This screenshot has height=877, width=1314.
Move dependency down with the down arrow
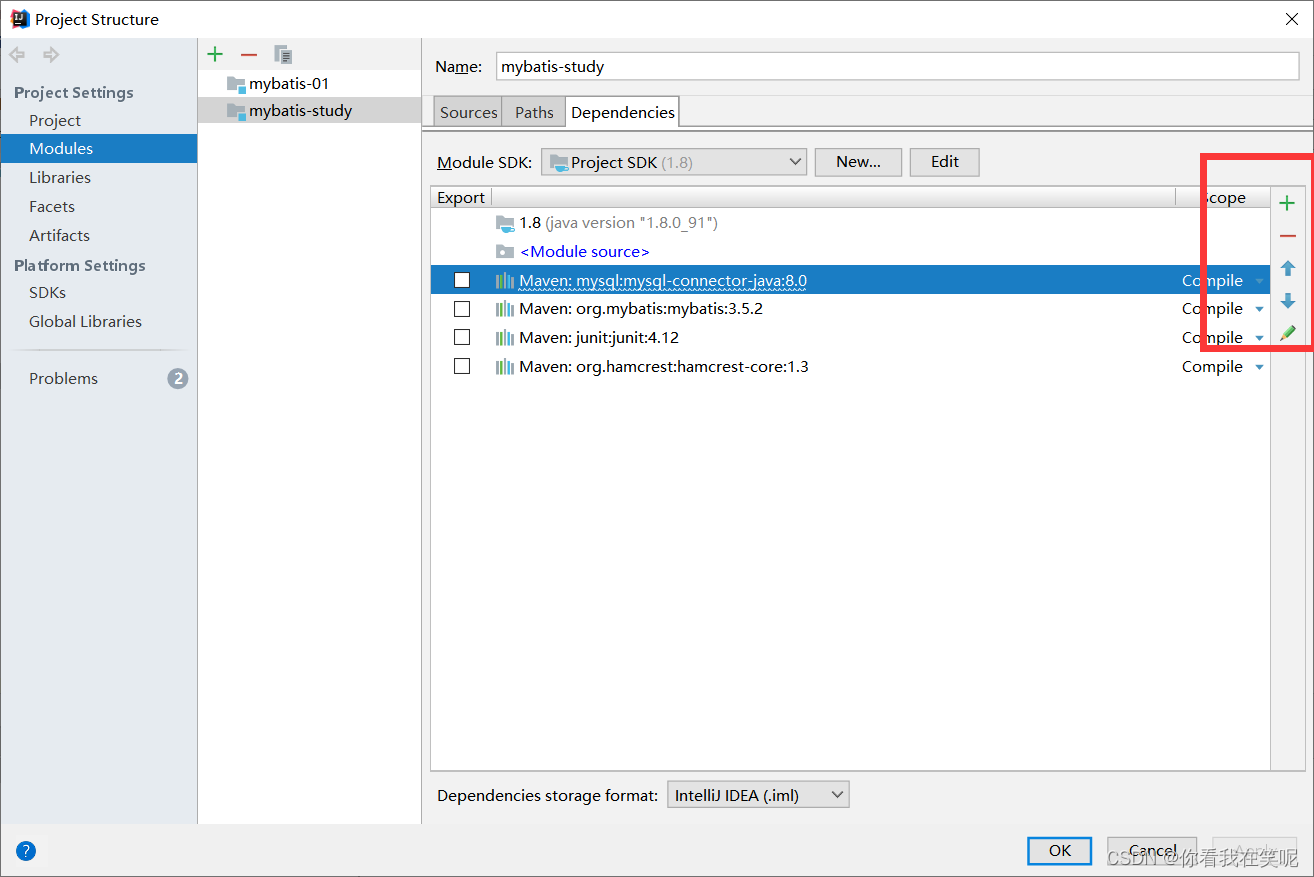(x=1287, y=301)
